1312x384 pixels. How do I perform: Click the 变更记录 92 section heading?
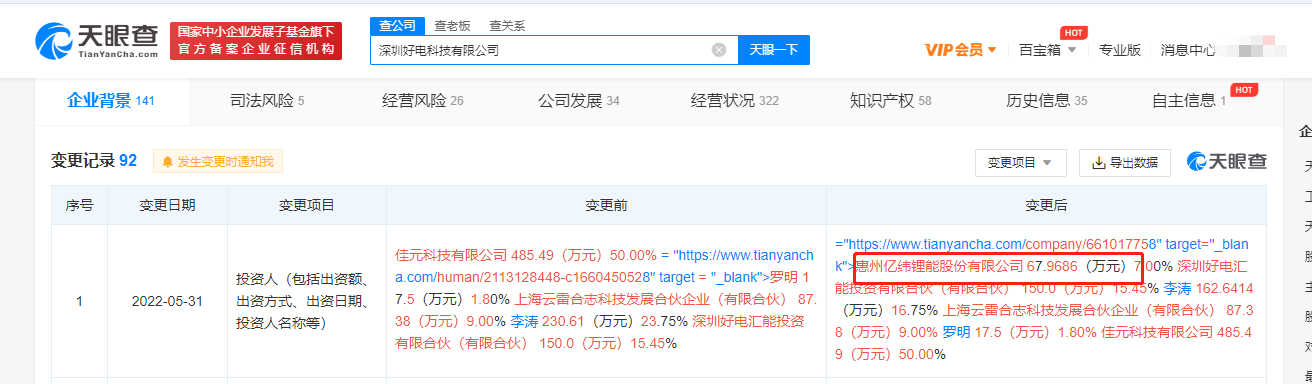point(94,161)
